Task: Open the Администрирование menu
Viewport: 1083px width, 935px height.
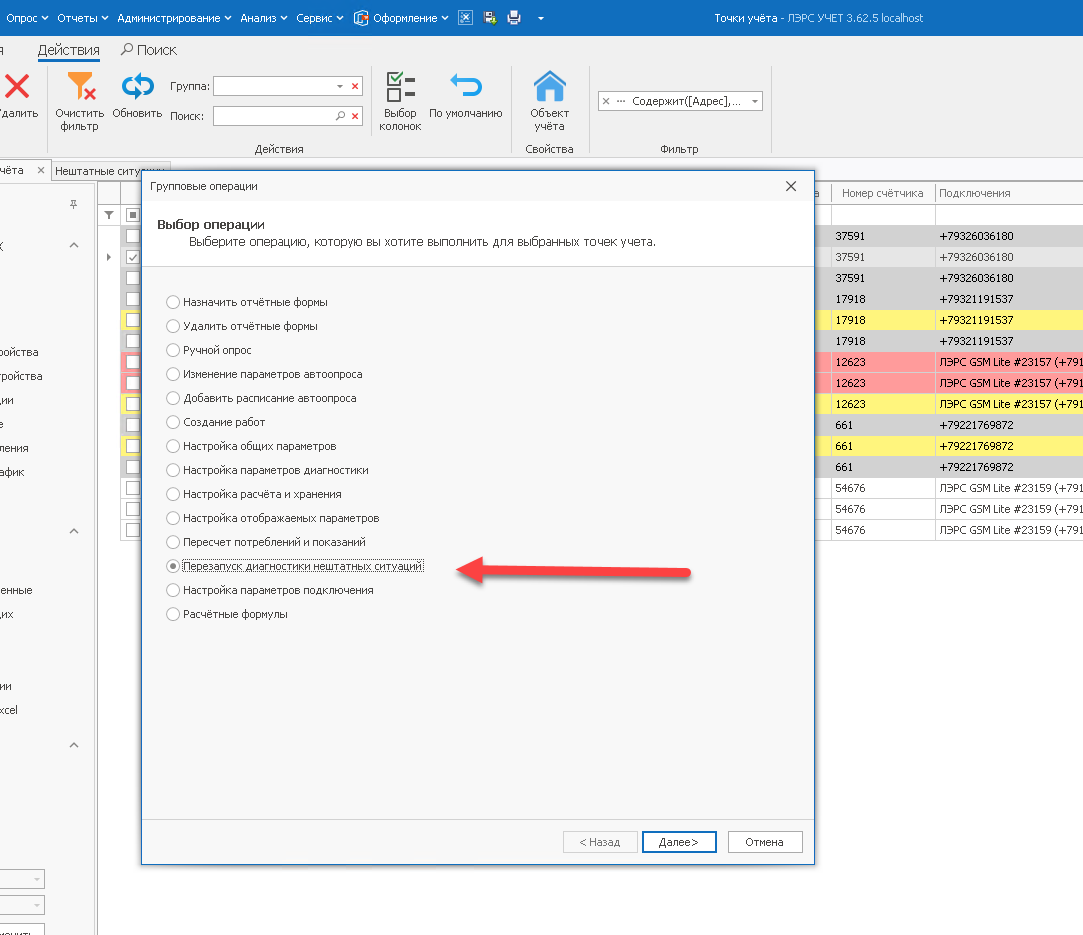Action: tap(173, 18)
